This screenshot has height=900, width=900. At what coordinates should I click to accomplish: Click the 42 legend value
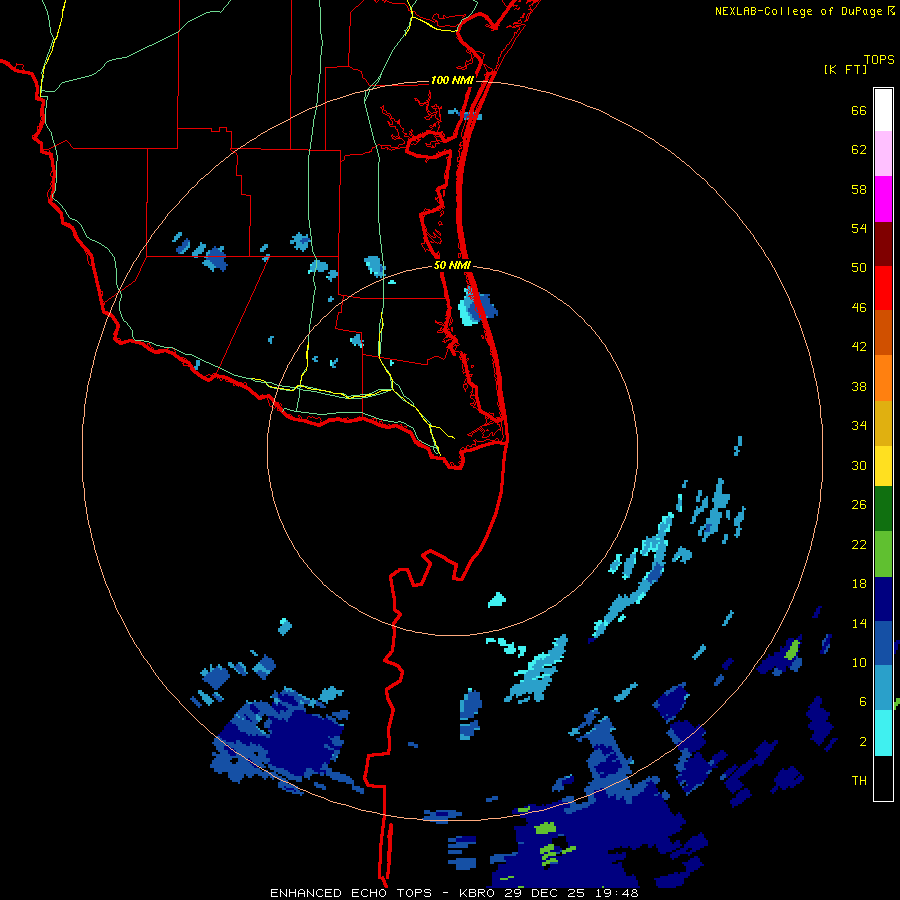[x=859, y=347]
